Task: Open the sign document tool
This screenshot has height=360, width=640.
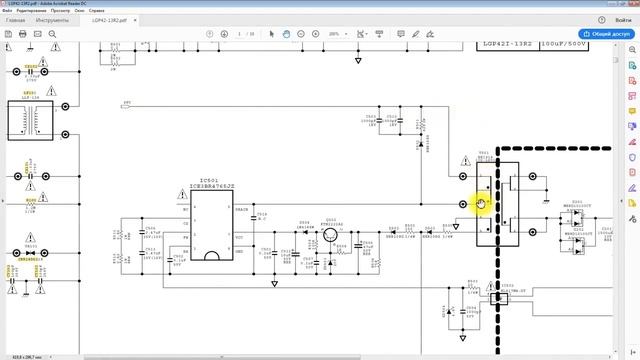Action: [x=430, y=34]
